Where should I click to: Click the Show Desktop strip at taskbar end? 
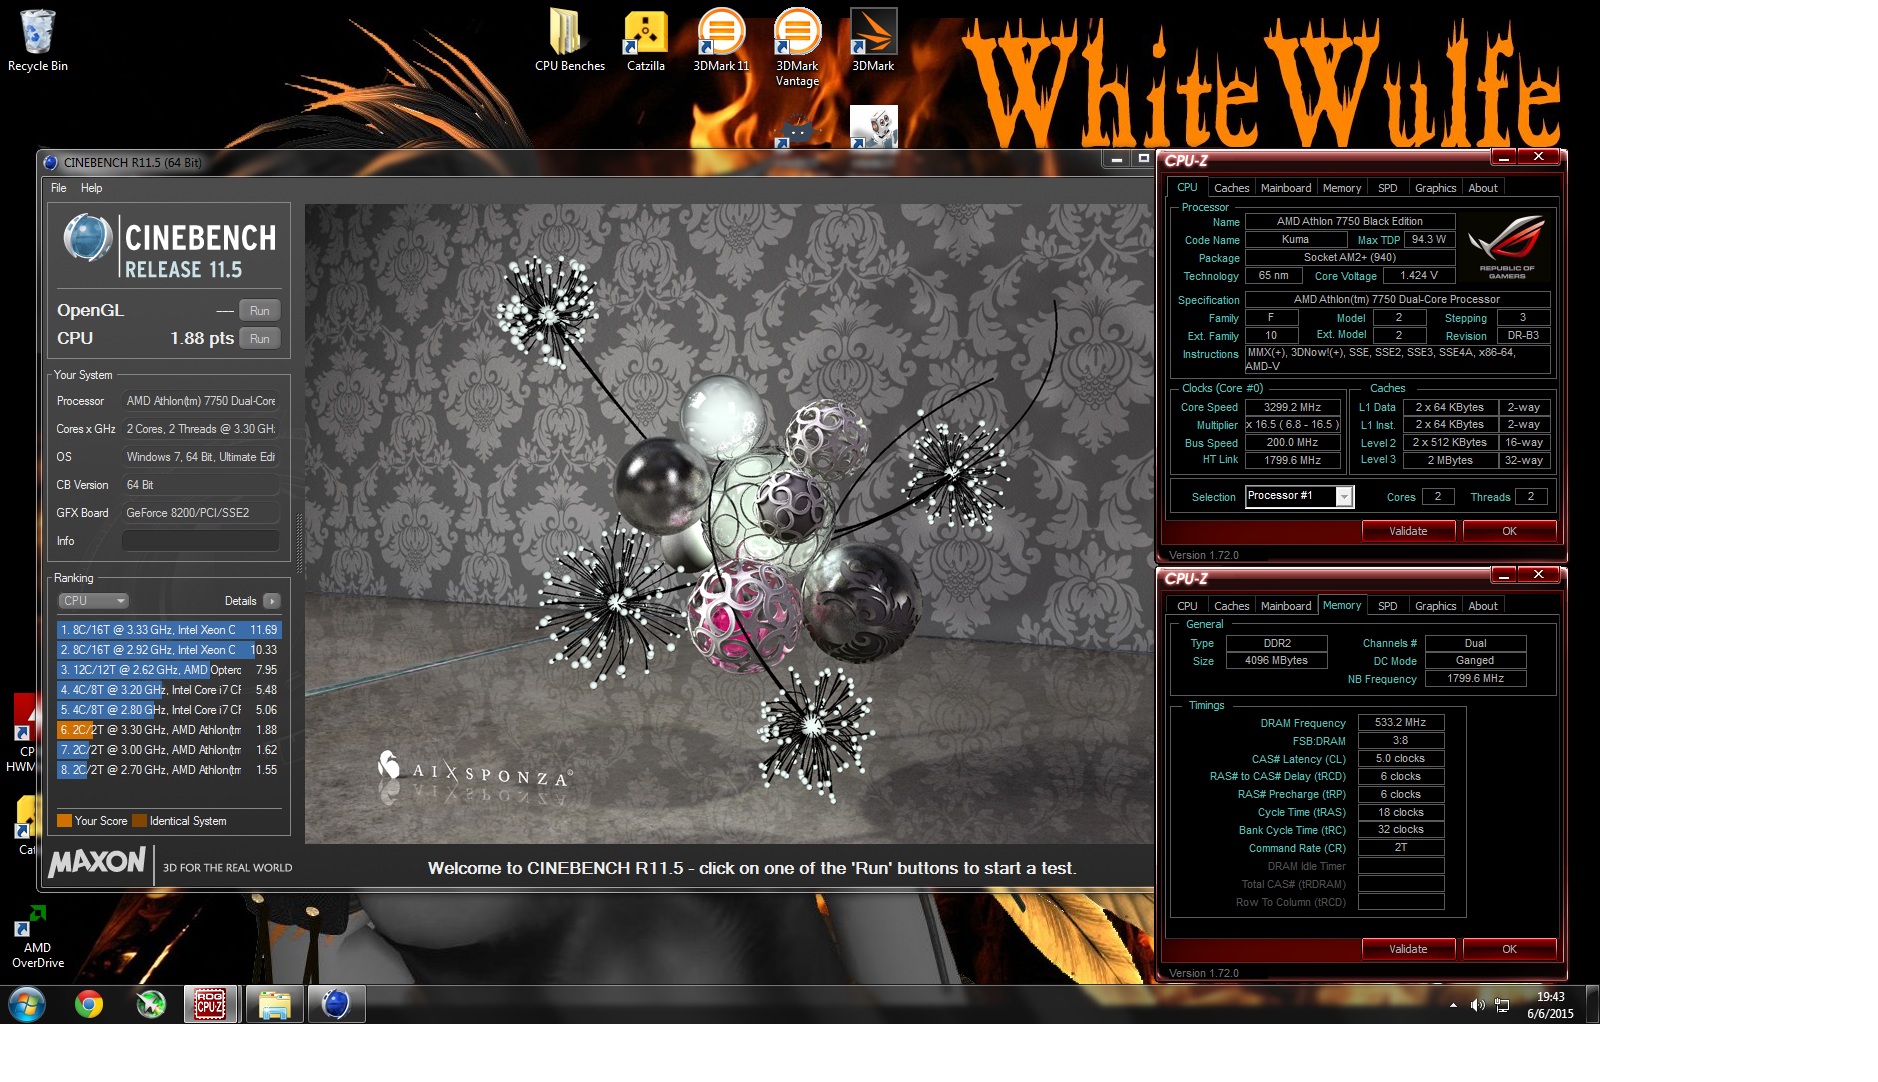point(1592,1004)
